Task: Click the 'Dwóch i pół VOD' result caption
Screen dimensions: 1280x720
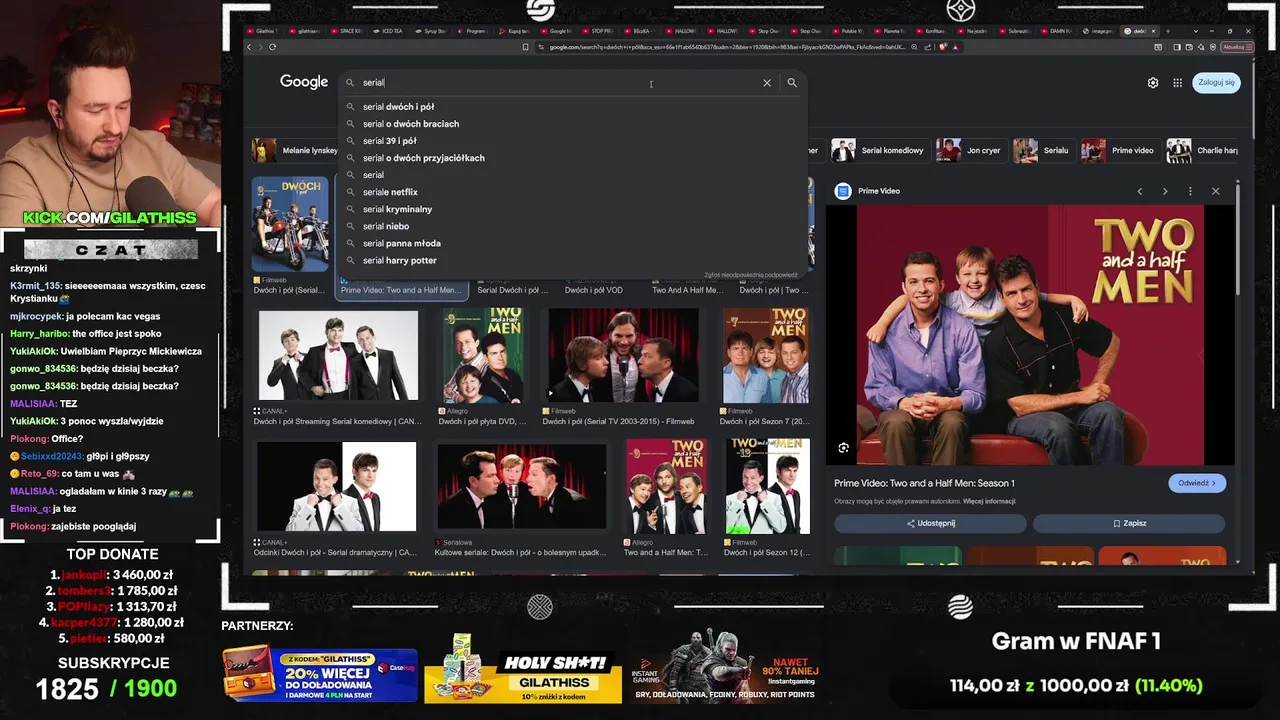Action: click(x=593, y=290)
